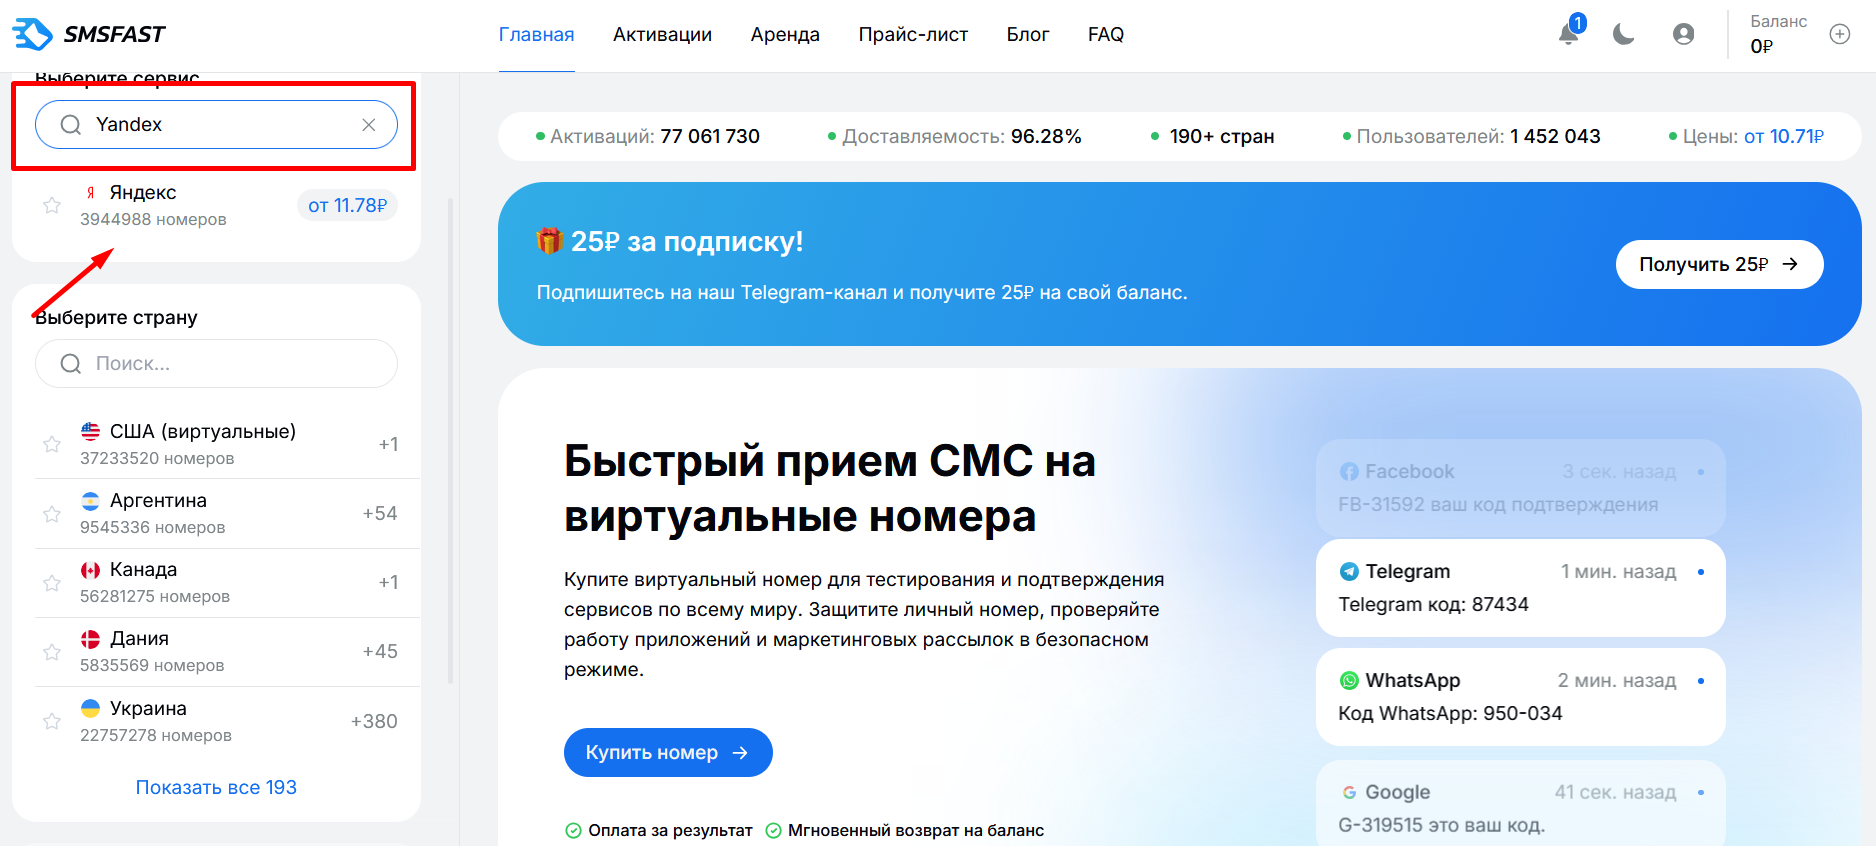Click the Активаций: 77 061 730 stat
The width and height of the screenshot is (1876, 846).
[x=648, y=136]
